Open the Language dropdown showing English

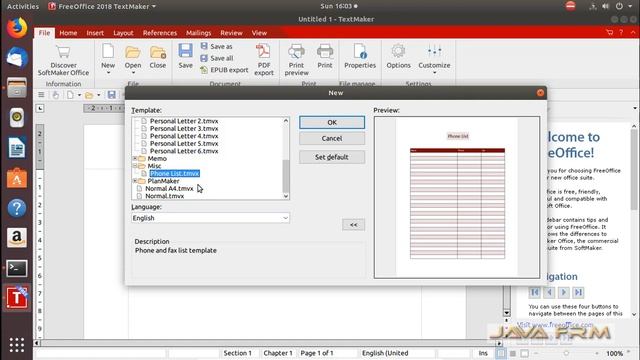pos(210,218)
